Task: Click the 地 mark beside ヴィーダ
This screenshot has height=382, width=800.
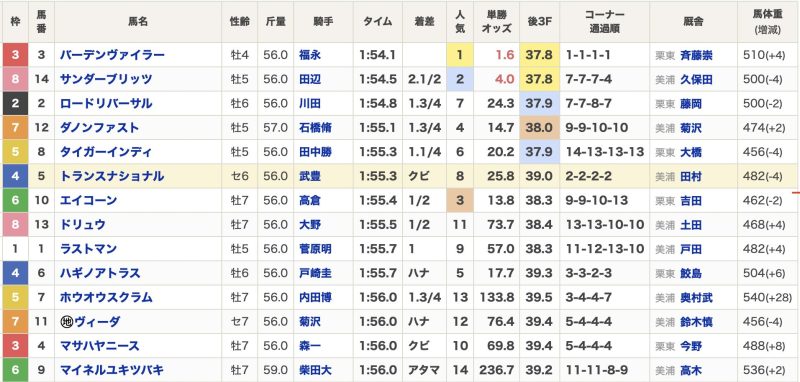Action: 67,322
